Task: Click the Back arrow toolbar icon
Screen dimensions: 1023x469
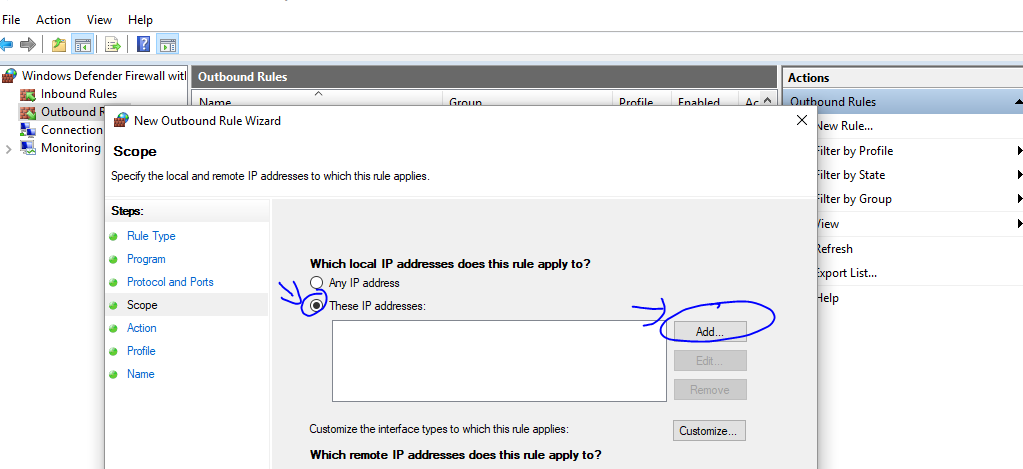Action: click(7, 44)
